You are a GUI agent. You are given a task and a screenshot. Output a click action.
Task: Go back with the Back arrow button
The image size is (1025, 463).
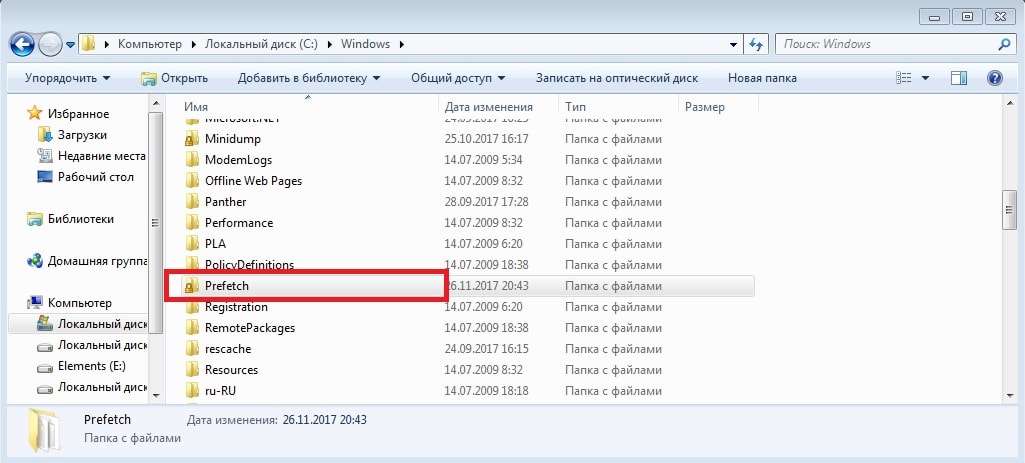click(22, 44)
